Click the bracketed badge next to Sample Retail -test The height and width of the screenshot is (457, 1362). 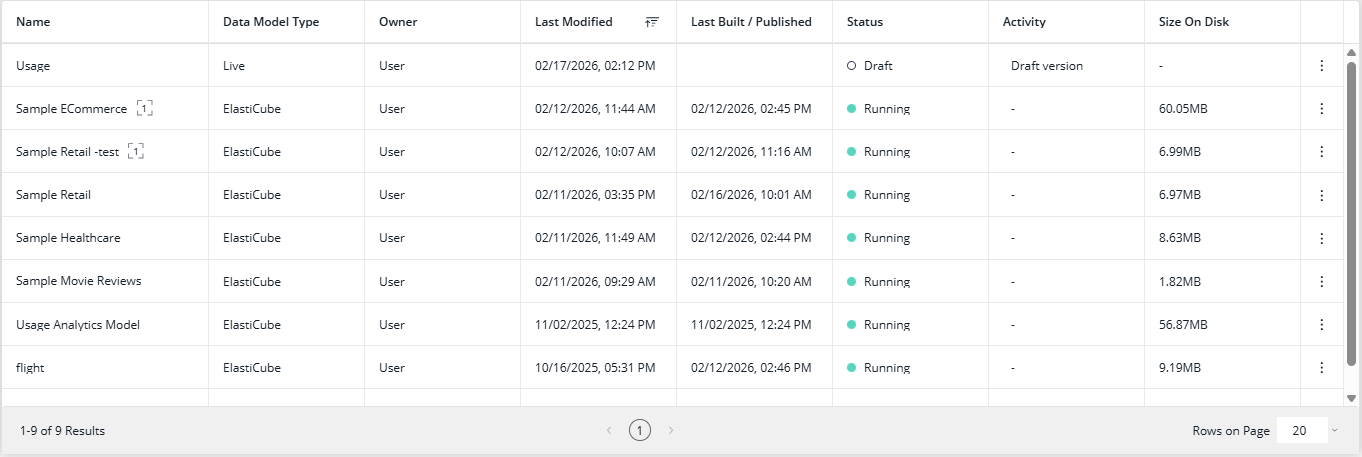(x=137, y=152)
